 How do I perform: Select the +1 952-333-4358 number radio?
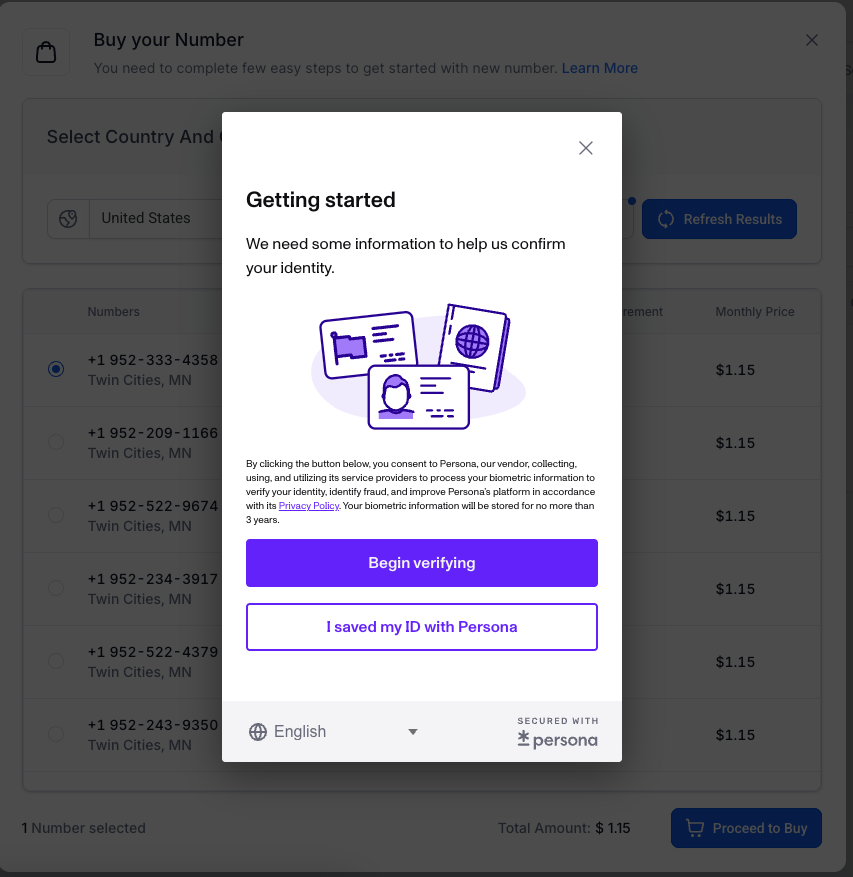[56, 369]
